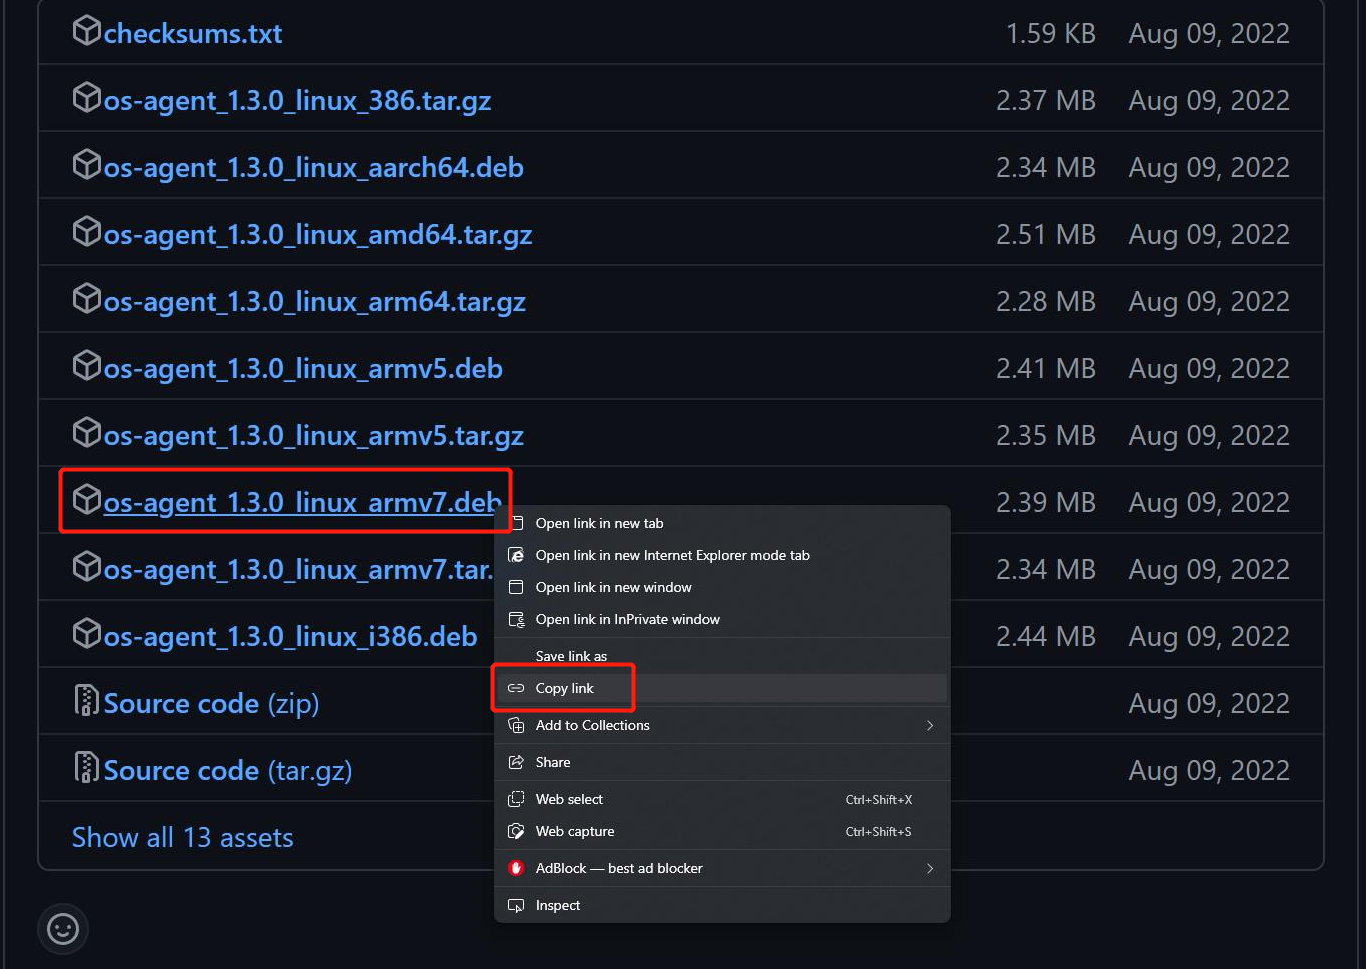
Task: Click the 2.51 MB size of amd64.tar.gz
Action: pos(1046,234)
